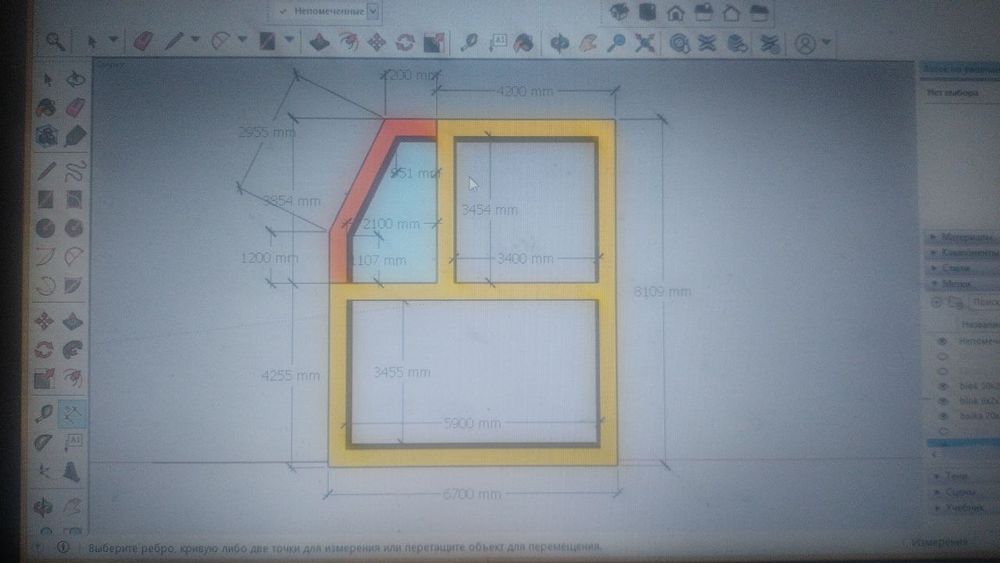Switch to Top view icon
Viewport: 1000px width, 563px height.
(x=647, y=11)
